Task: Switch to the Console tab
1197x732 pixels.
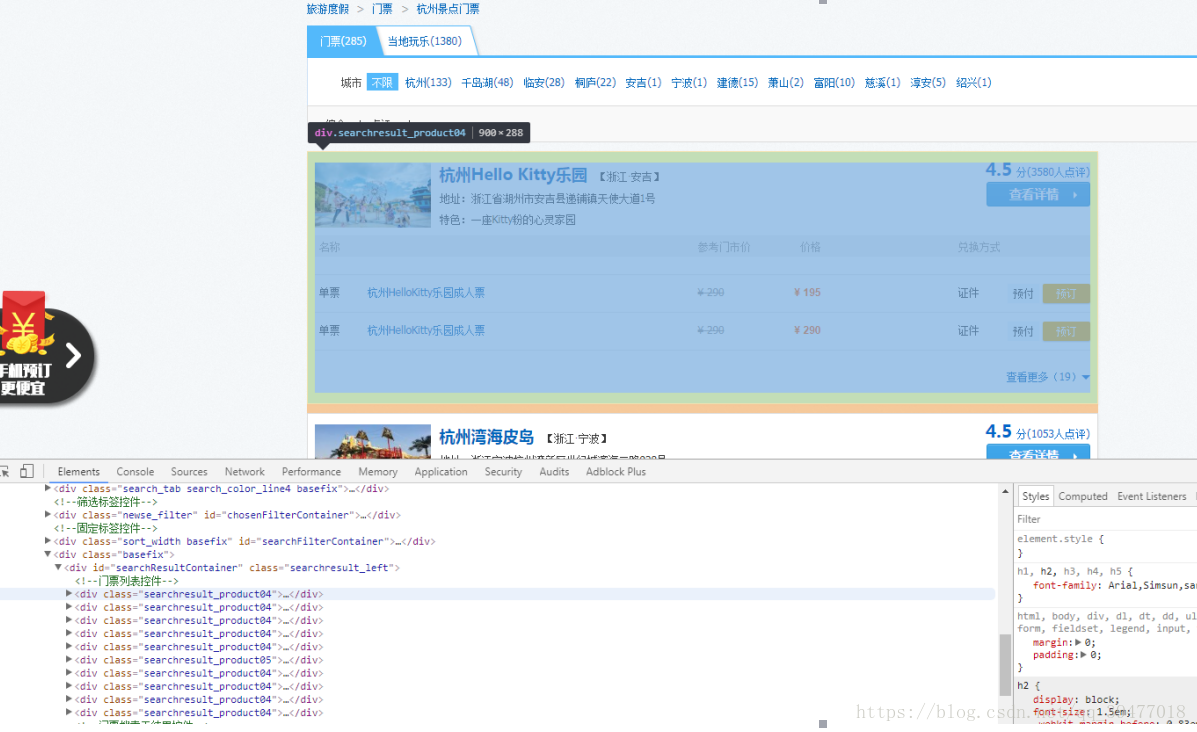Action: [x=135, y=472]
